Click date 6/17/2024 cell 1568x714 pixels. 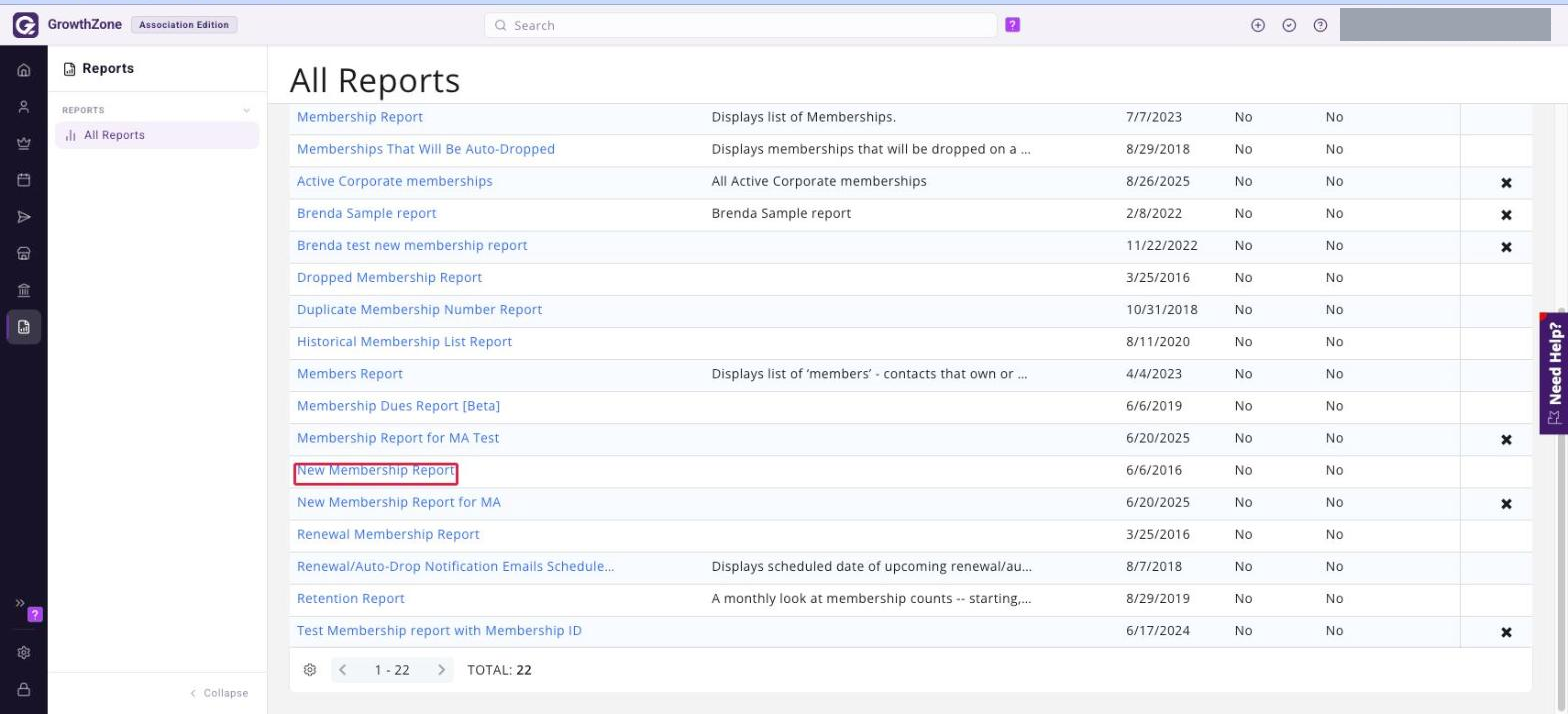[1159, 630]
